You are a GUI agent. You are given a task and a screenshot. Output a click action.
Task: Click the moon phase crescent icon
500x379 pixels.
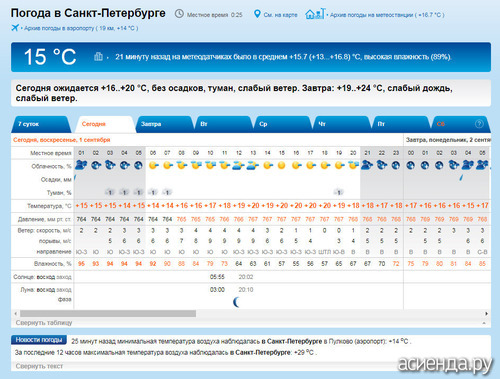coord(237,302)
